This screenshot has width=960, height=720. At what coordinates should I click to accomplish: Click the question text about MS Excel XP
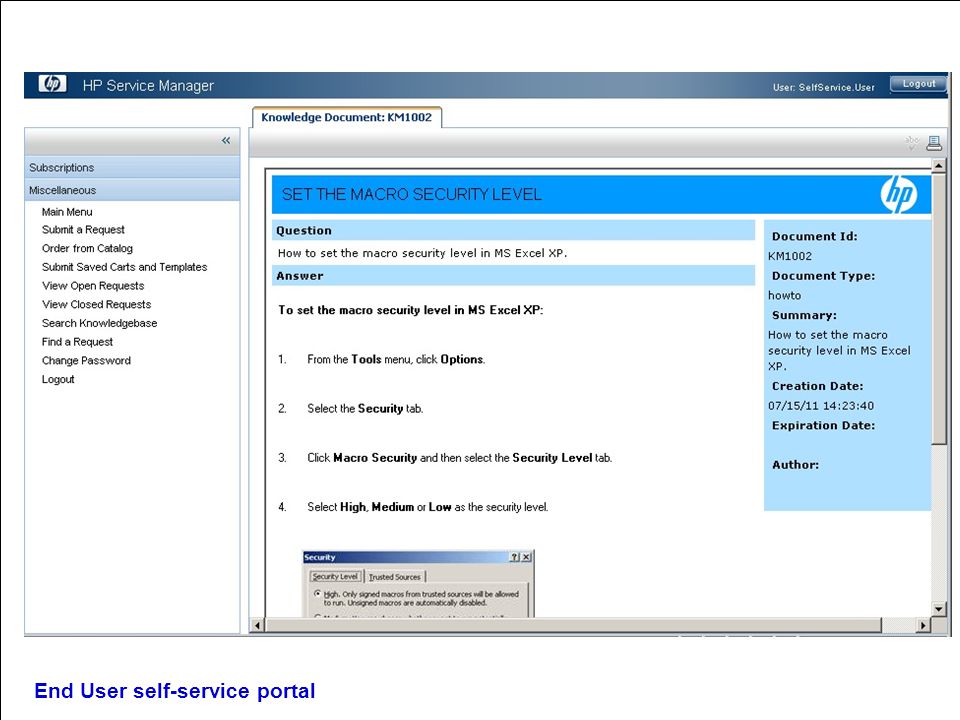tap(422, 253)
